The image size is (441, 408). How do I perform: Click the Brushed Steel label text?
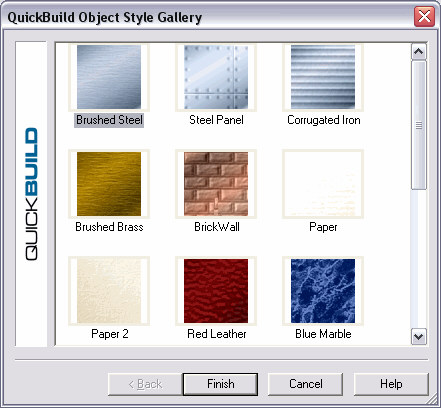(109, 120)
